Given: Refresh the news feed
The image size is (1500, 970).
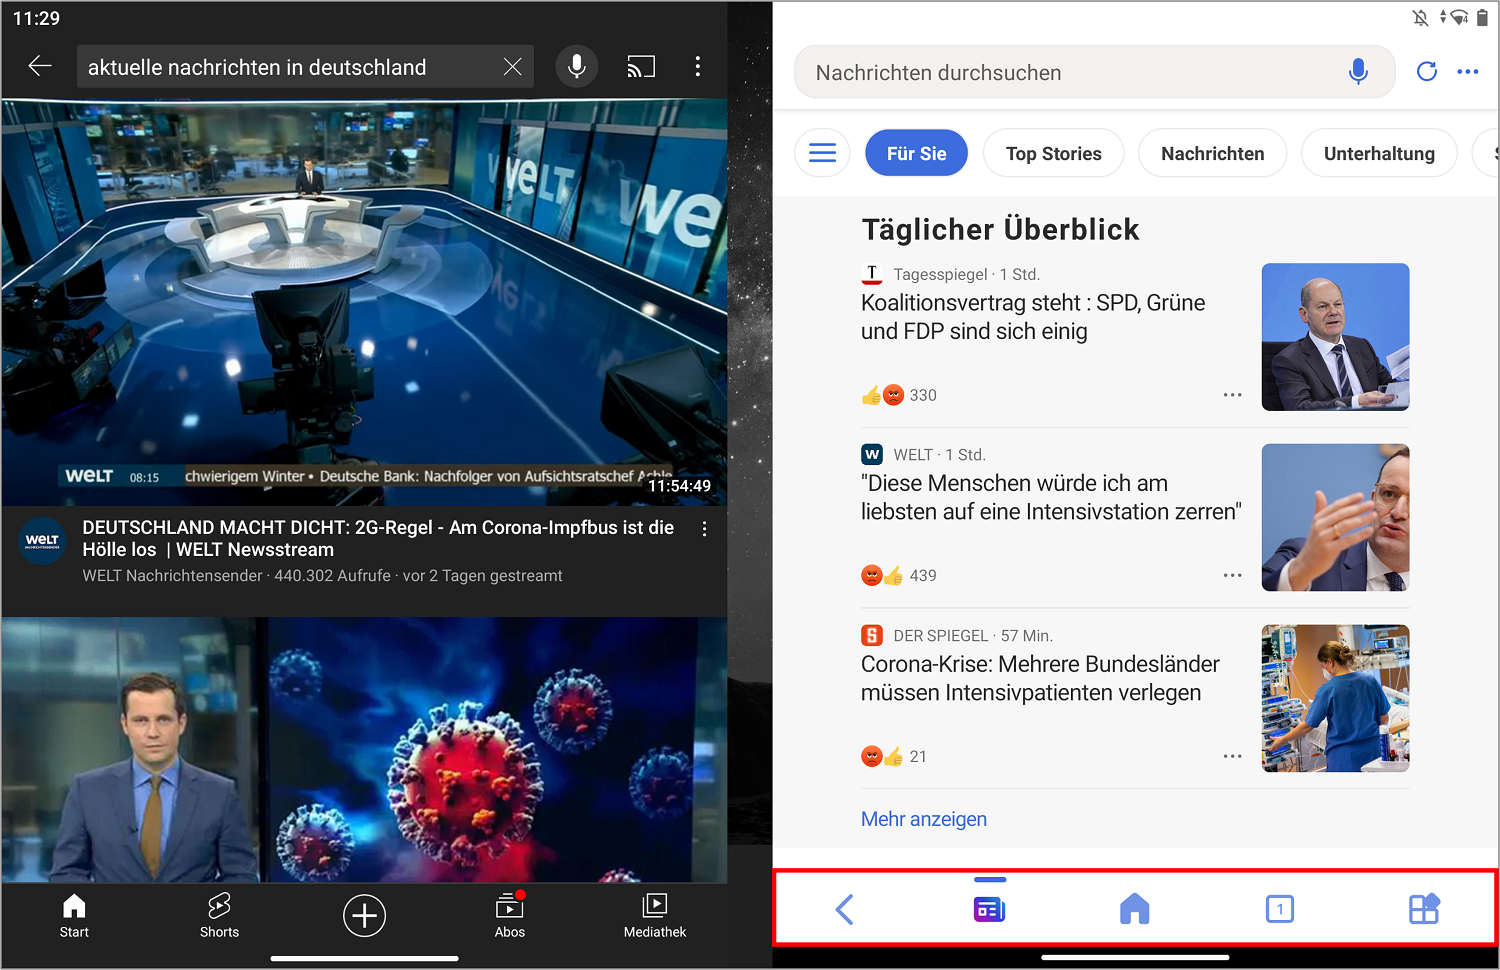Looking at the screenshot, I should tap(1427, 71).
